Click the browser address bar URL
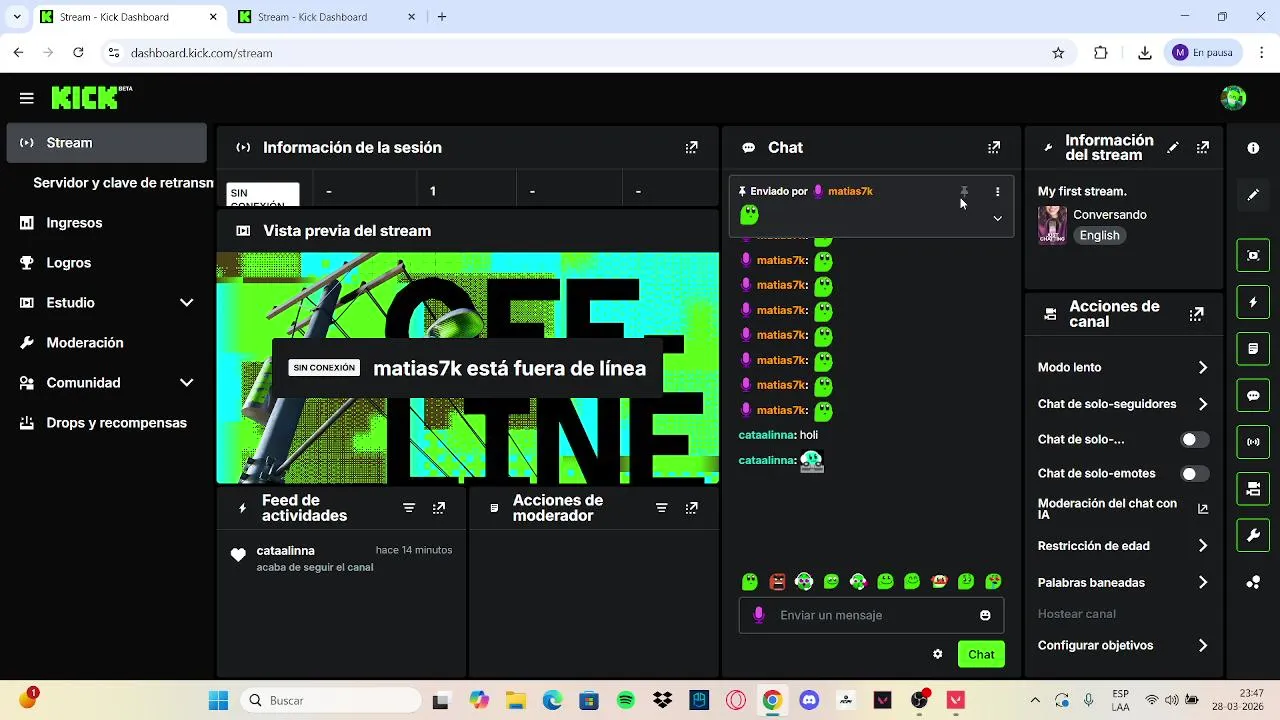Viewport: 1280px width, 720px height. pos(201,53)
